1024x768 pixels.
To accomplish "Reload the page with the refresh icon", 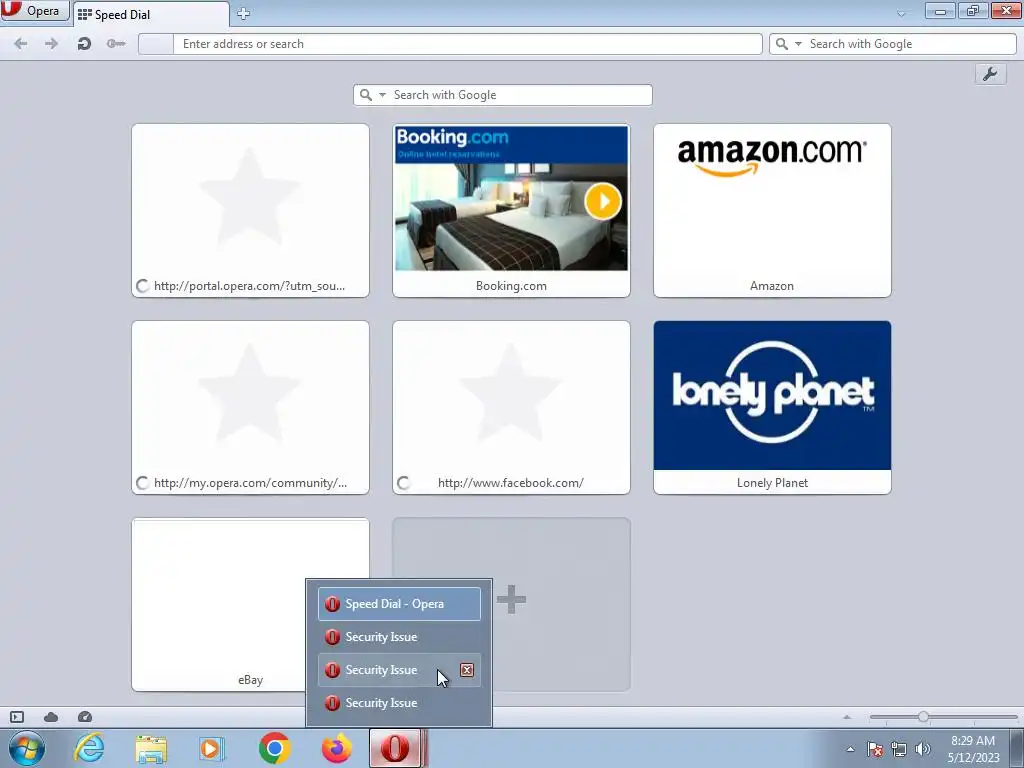I will coord(84,44).
